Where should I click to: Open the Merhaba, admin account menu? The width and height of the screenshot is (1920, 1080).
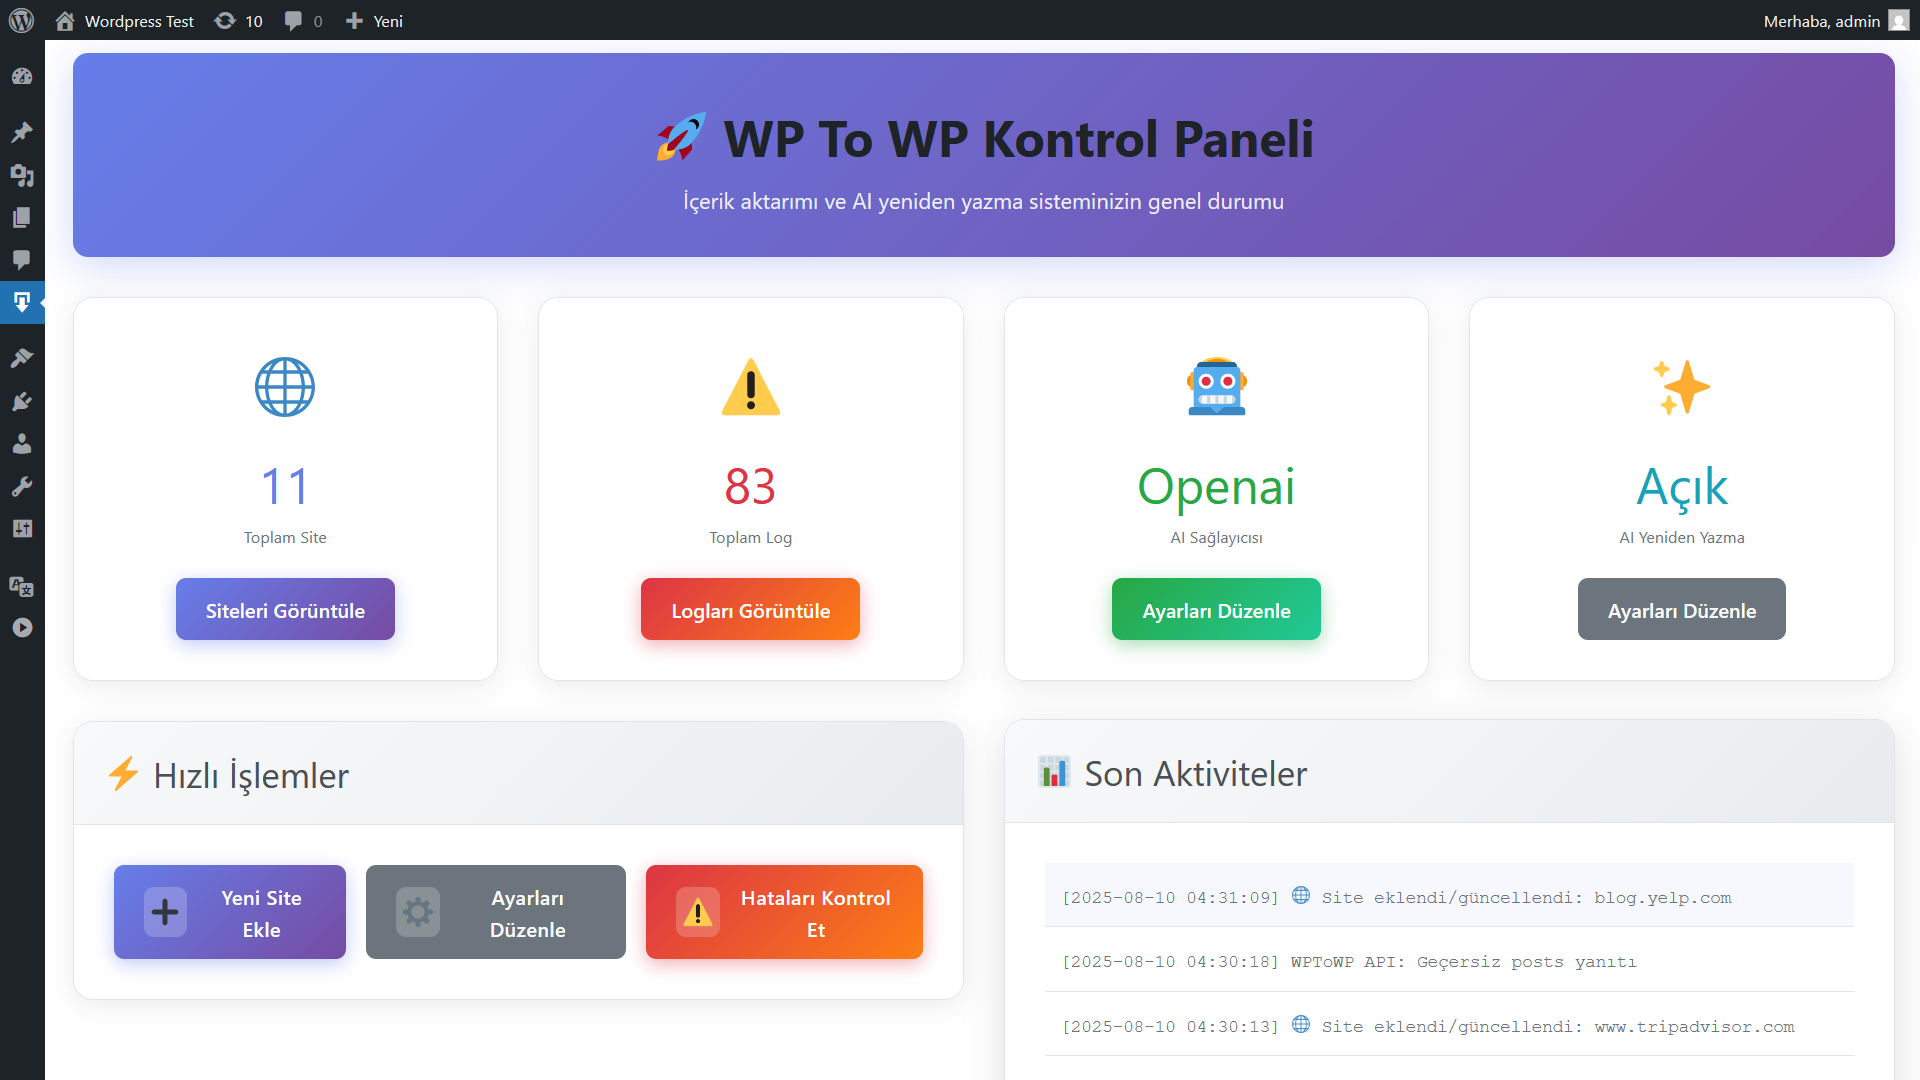click(1836, 21)
